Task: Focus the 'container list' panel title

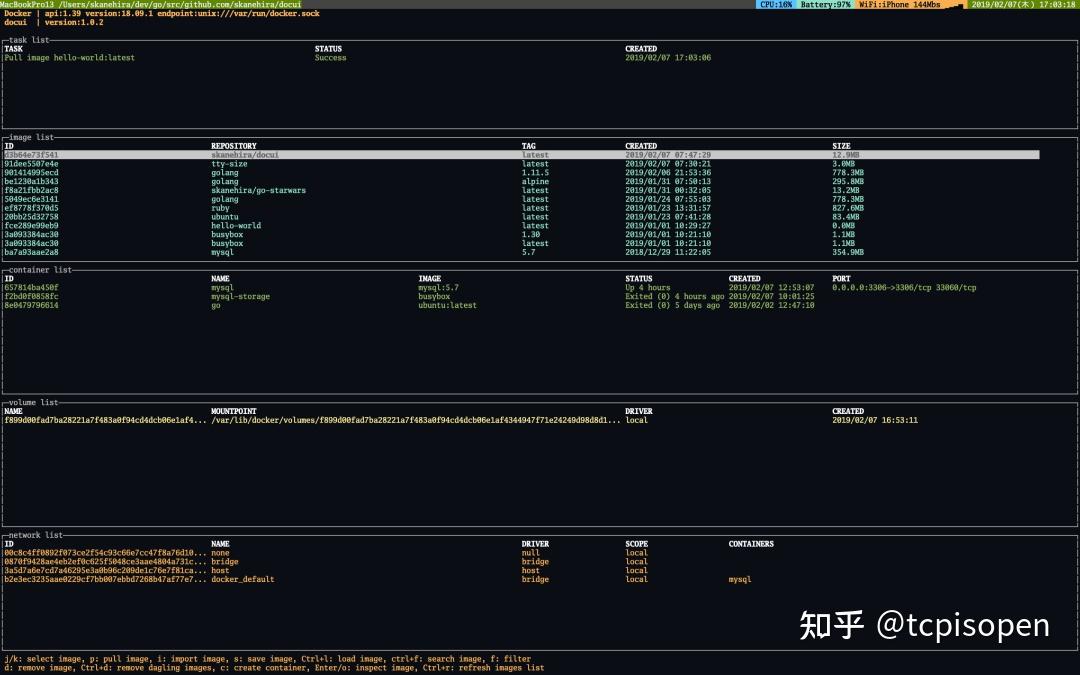Action: (x=40, y=269)
